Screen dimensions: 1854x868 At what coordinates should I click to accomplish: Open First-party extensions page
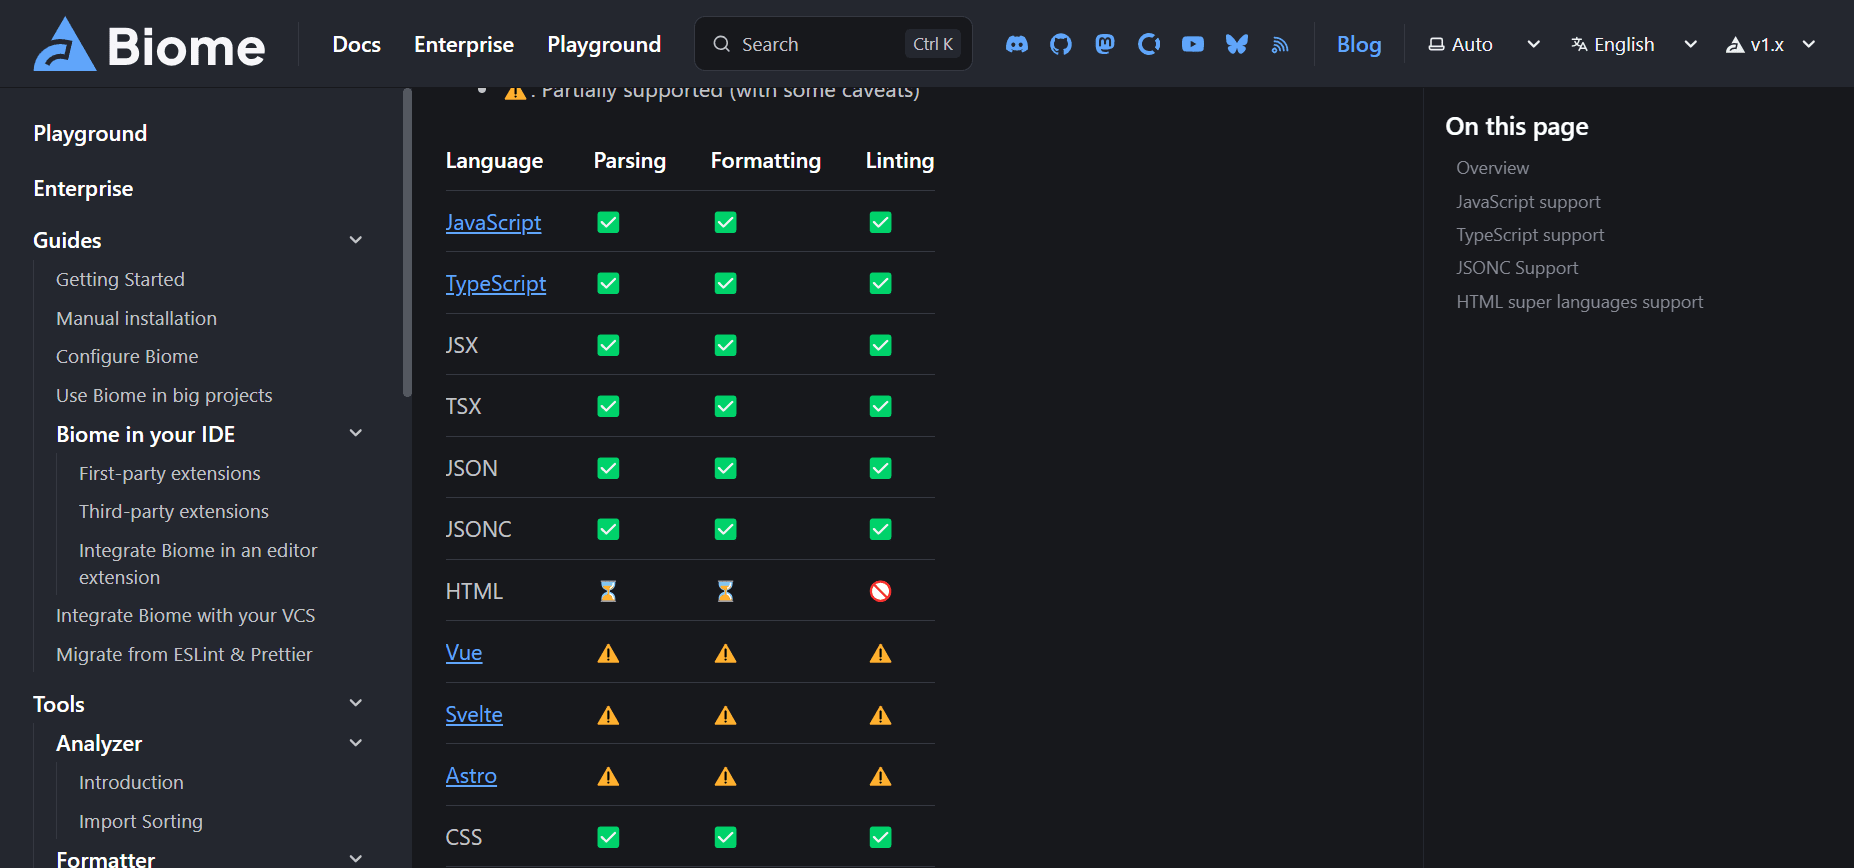click(169, 473)
